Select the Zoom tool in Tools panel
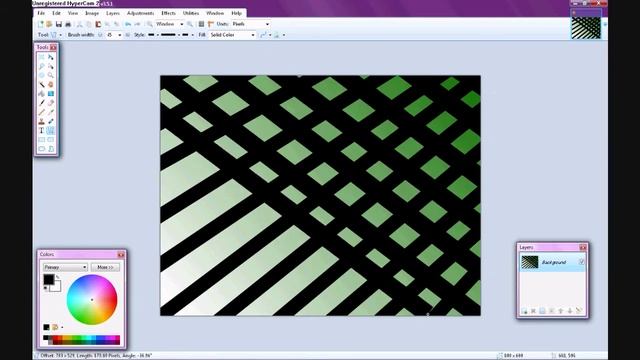The image size is (640, 360). (51, 75)
